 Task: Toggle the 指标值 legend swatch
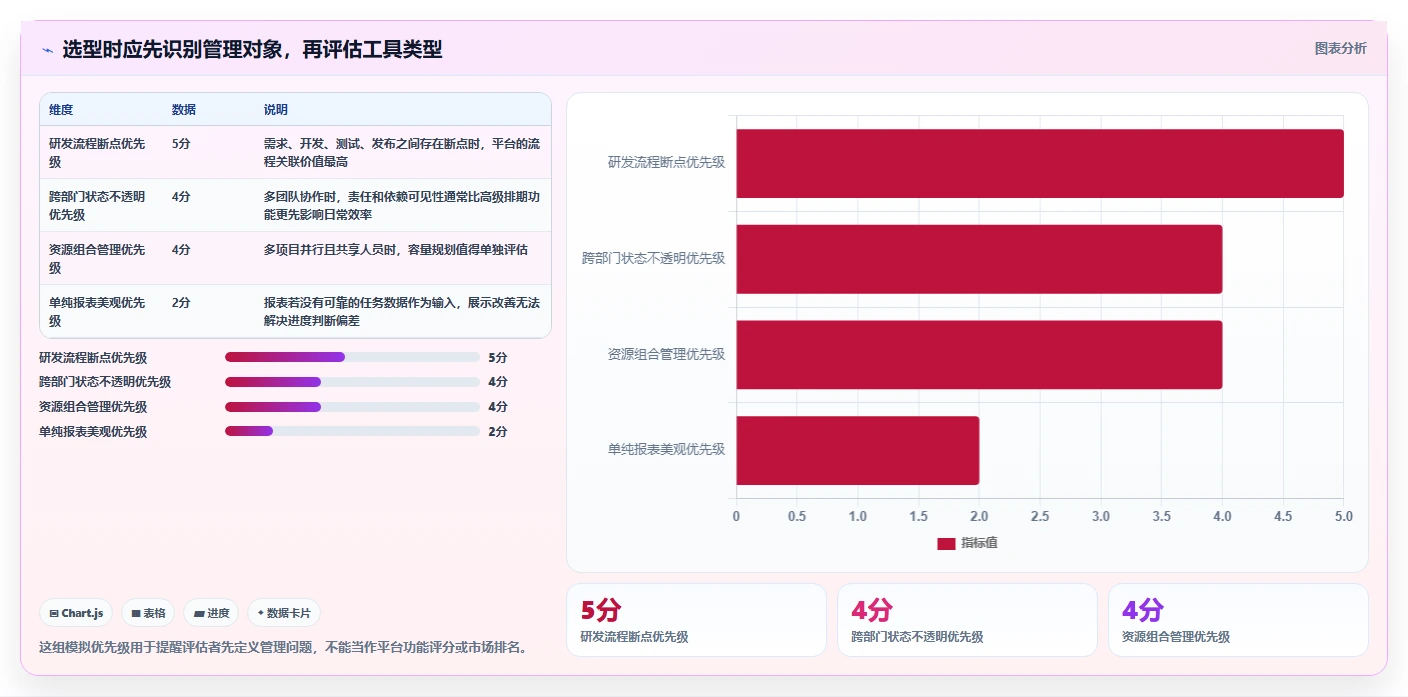click(946, 543)
